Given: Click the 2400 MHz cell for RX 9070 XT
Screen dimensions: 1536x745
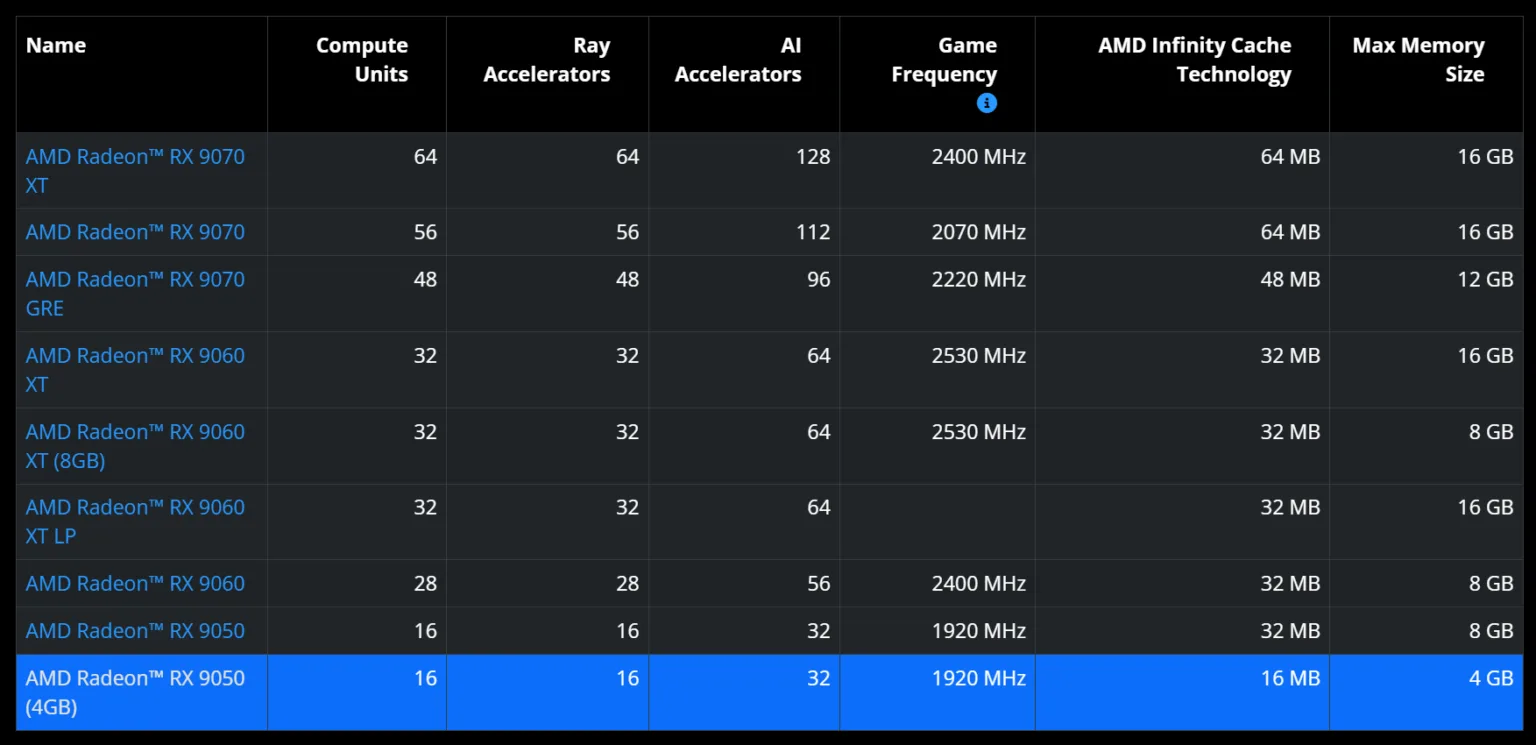Looking at the screenshot, I should (979, 157).
